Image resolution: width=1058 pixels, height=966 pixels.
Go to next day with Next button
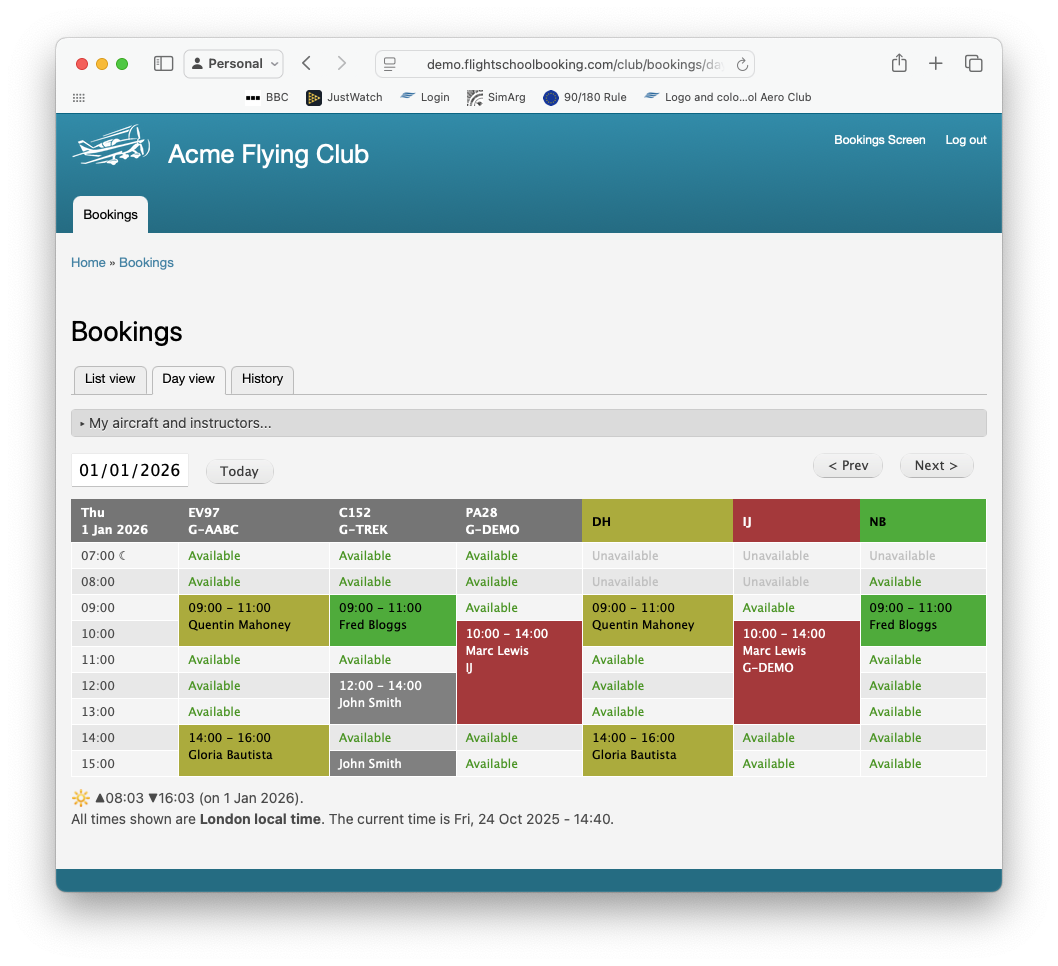tap(936, 466)
